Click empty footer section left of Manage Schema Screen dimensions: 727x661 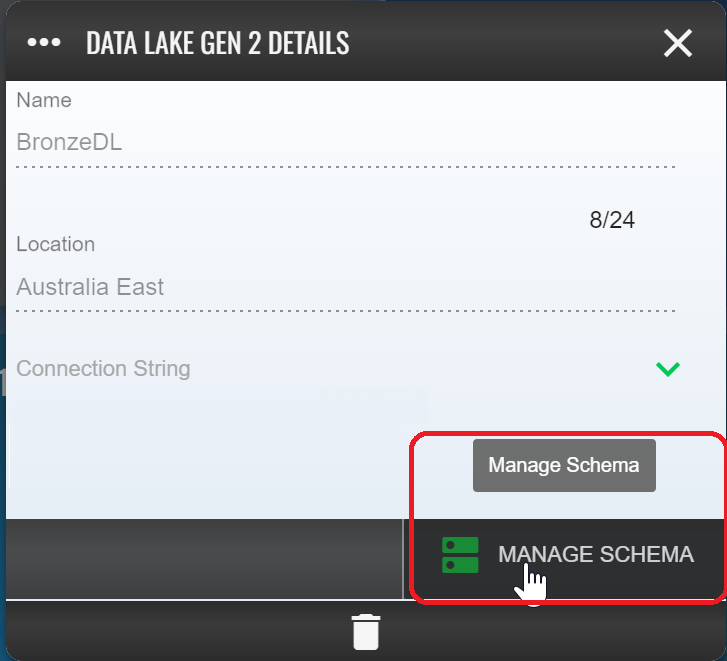click(204, 559)
